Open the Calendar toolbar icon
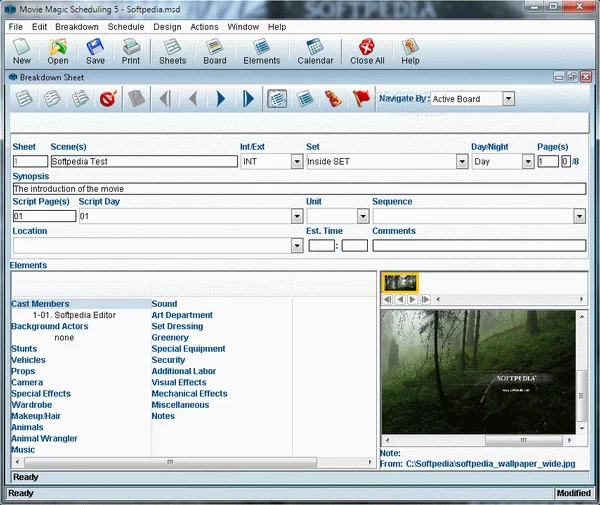Viewport: 600px width, 505px height. pos(315,51)
